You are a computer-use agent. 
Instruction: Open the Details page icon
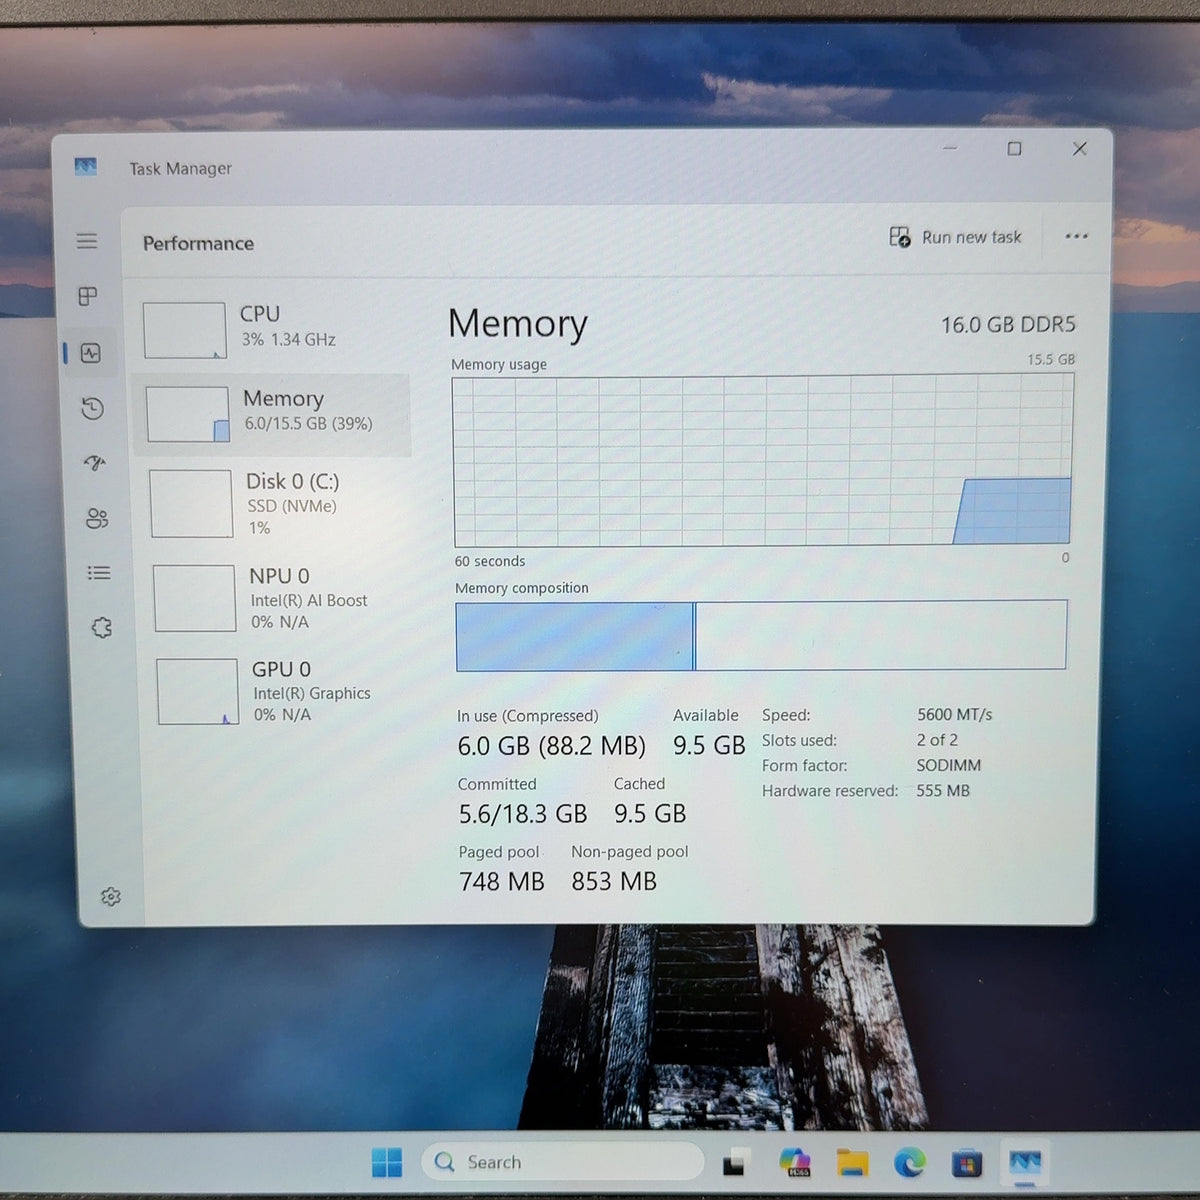pos(99,573)
